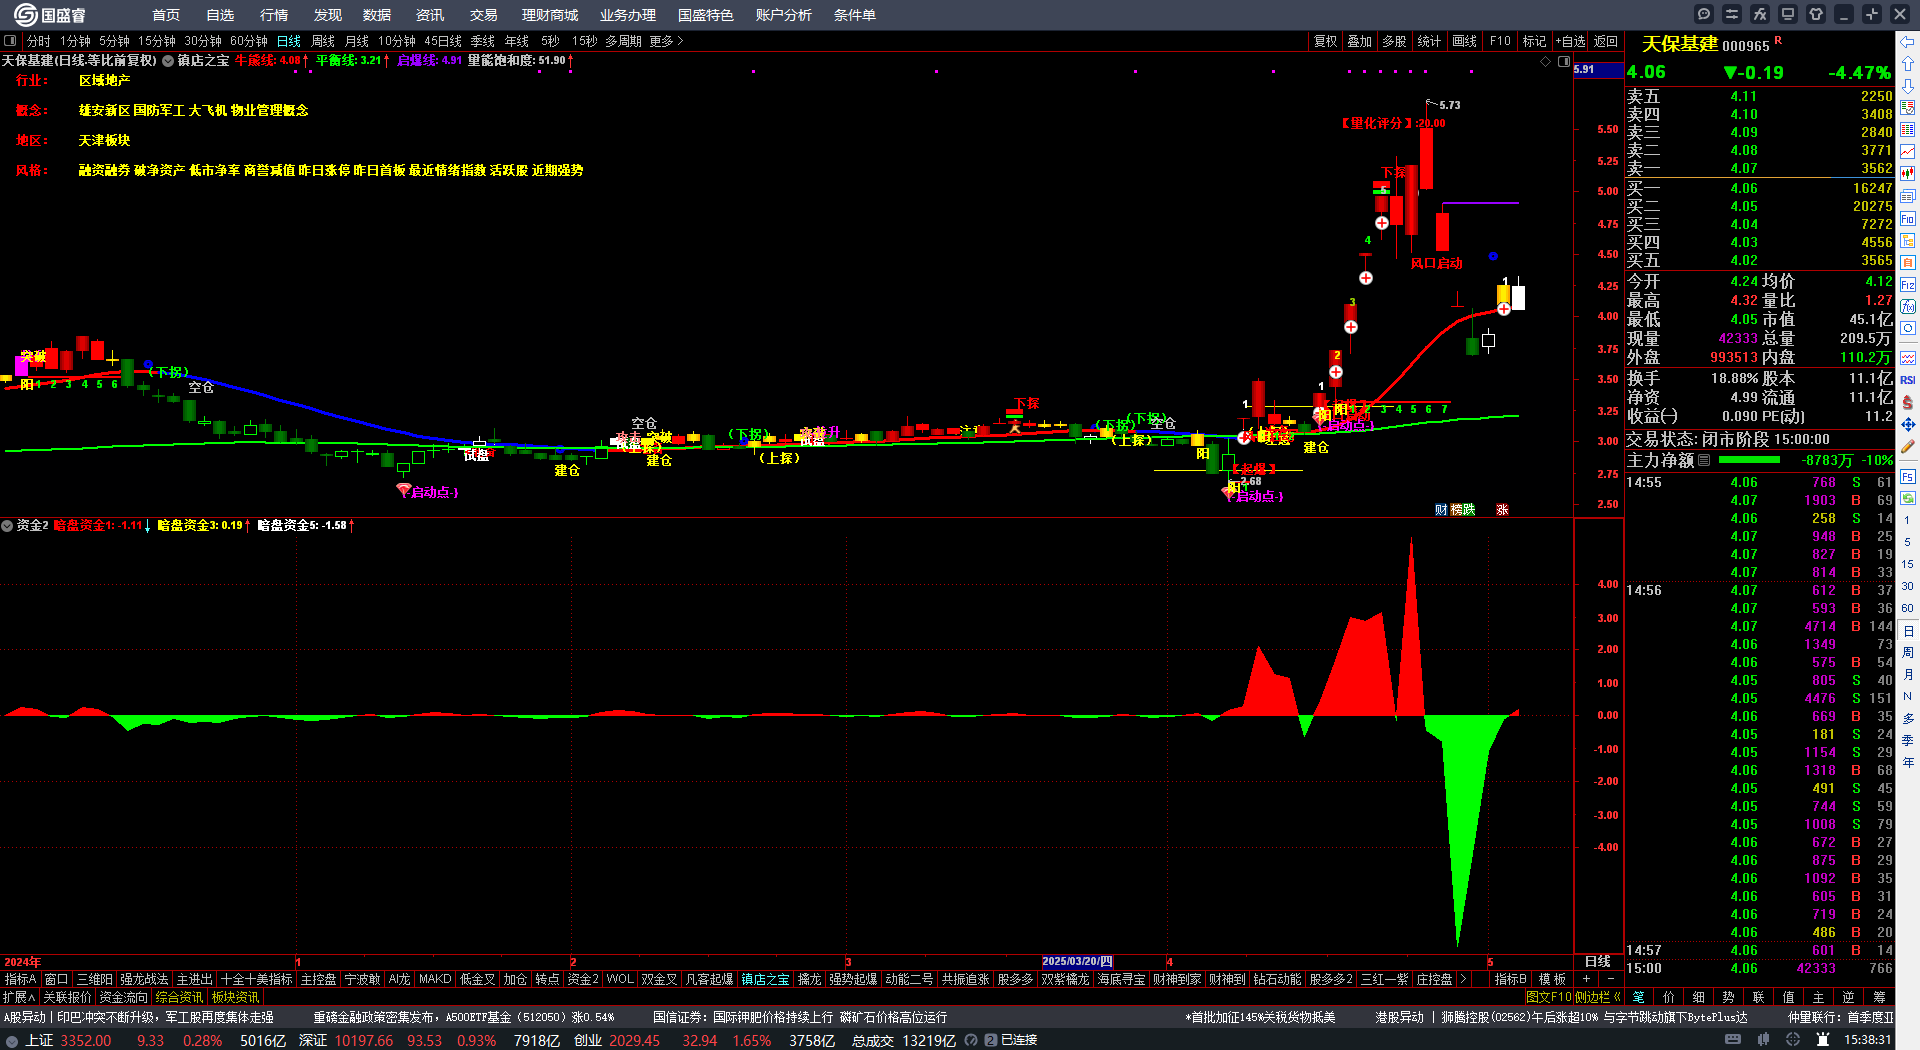Switch to 资金流向 tab
The width and height of the screenshot is (1920, 1050).
coord(123,997)
